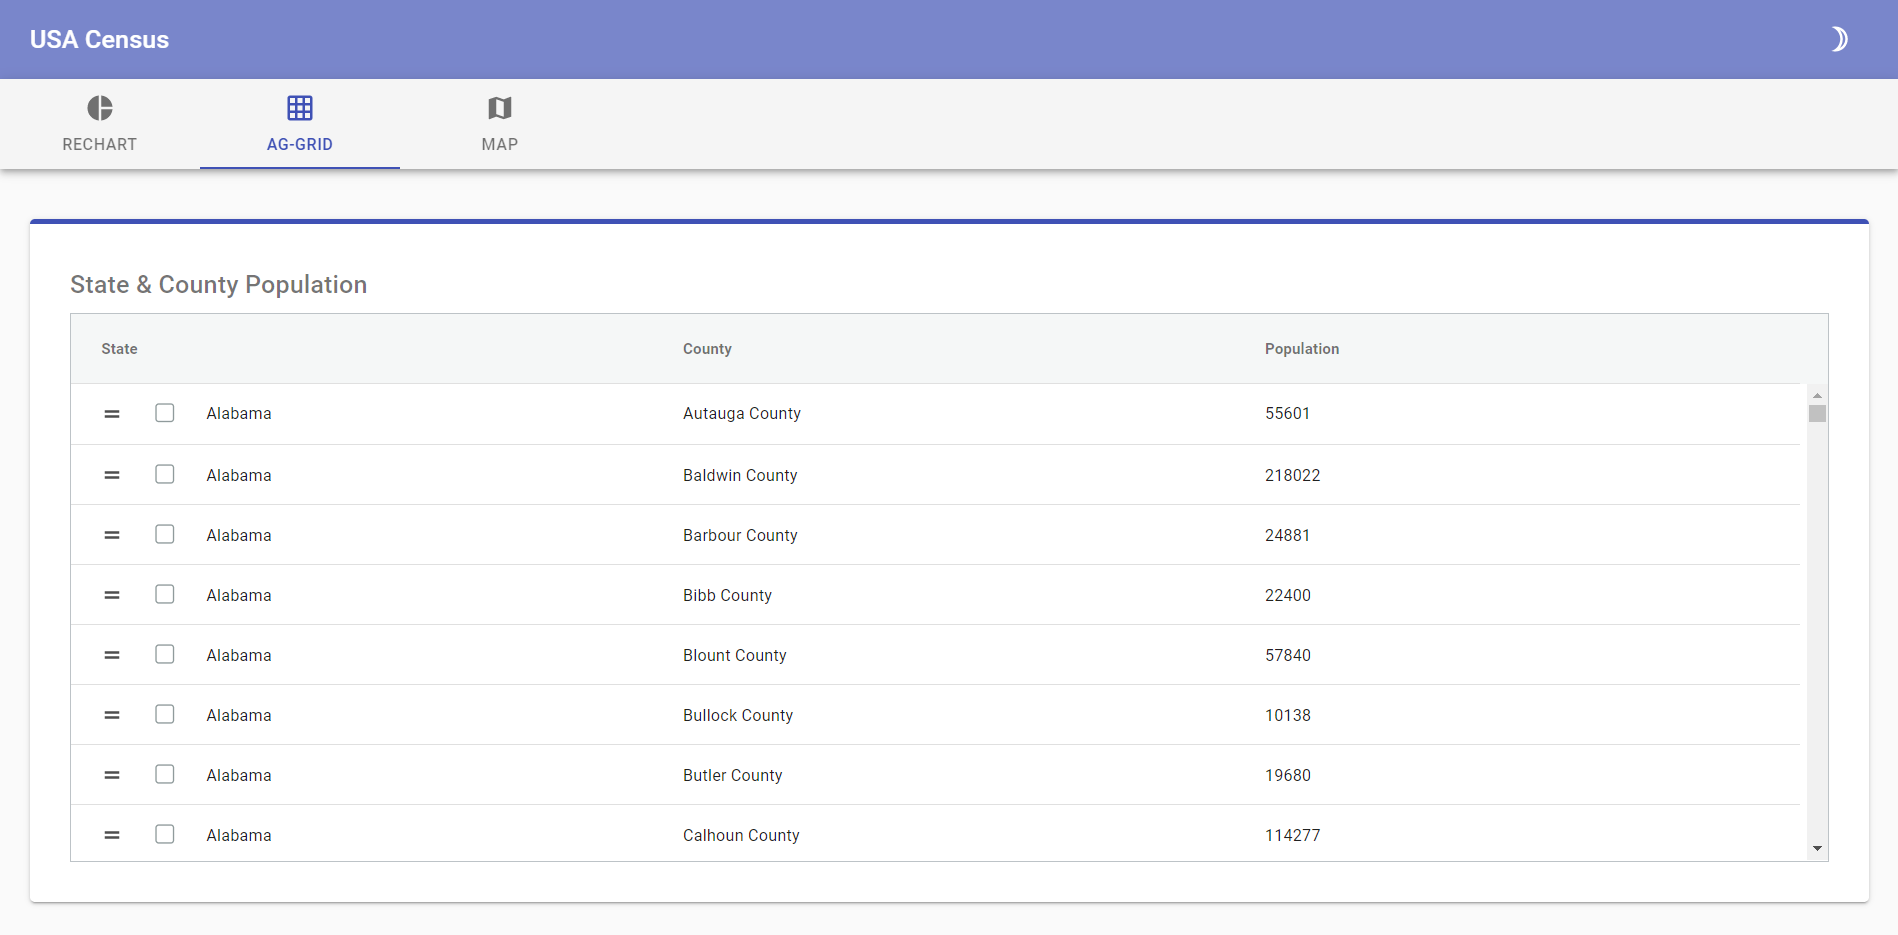Click the grid scrollbar down arrow
This screenshot has height=935, width=1898.
[1817, 849]
